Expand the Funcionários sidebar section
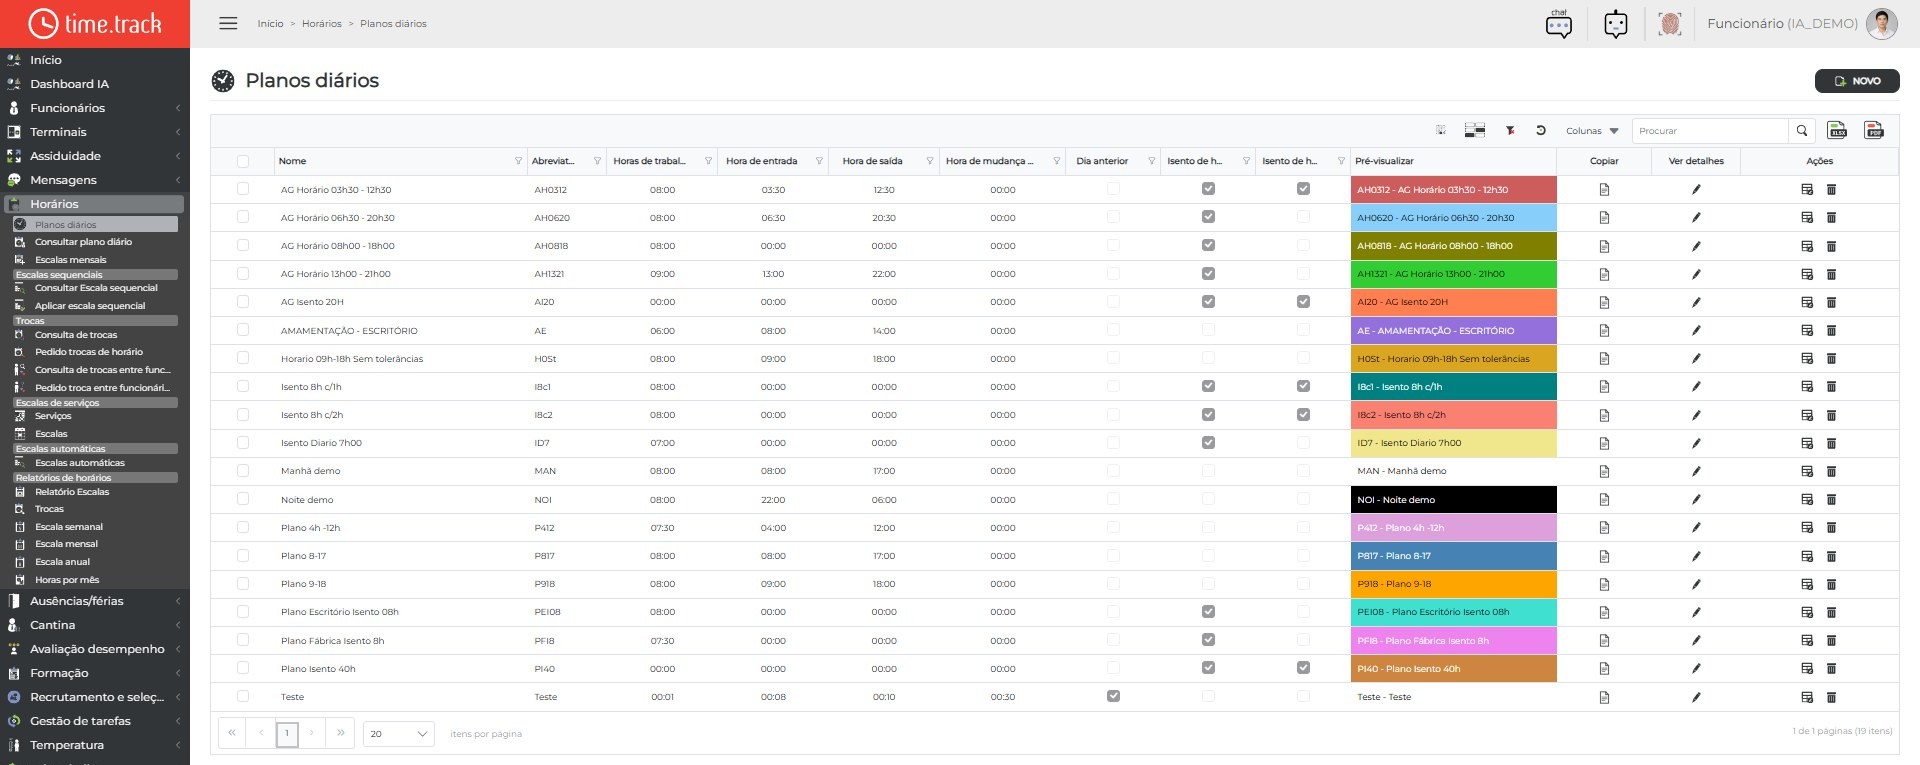 (x=95, y=108)
